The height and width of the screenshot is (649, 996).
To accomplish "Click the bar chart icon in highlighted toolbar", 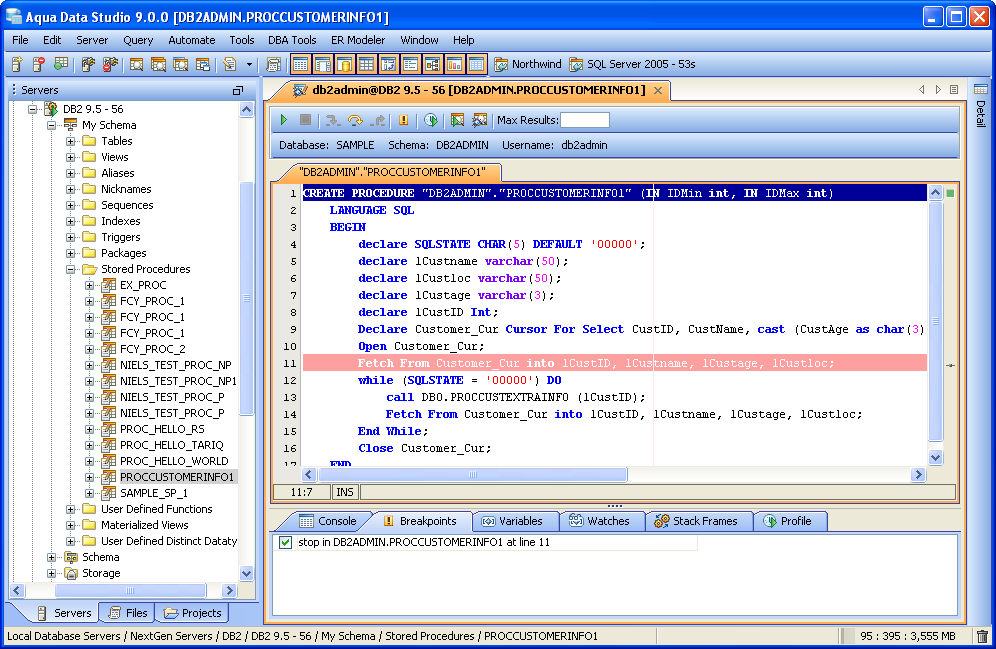I will tap(454, 64).
